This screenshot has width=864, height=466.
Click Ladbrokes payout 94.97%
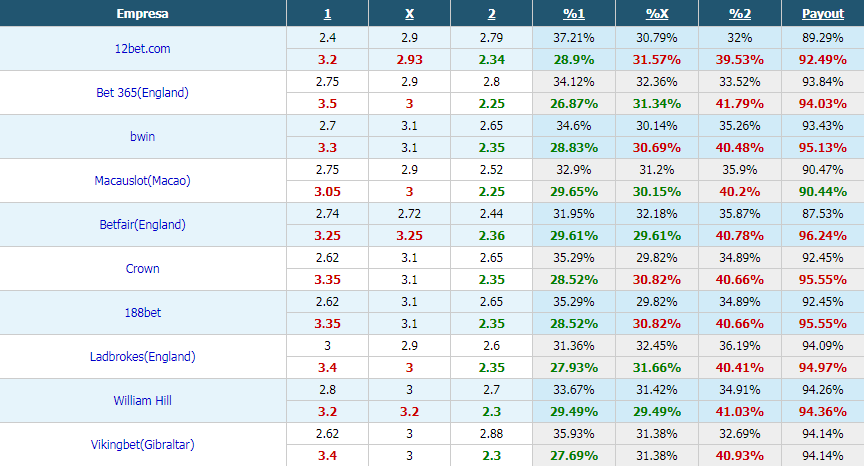[x=823, y=368]
